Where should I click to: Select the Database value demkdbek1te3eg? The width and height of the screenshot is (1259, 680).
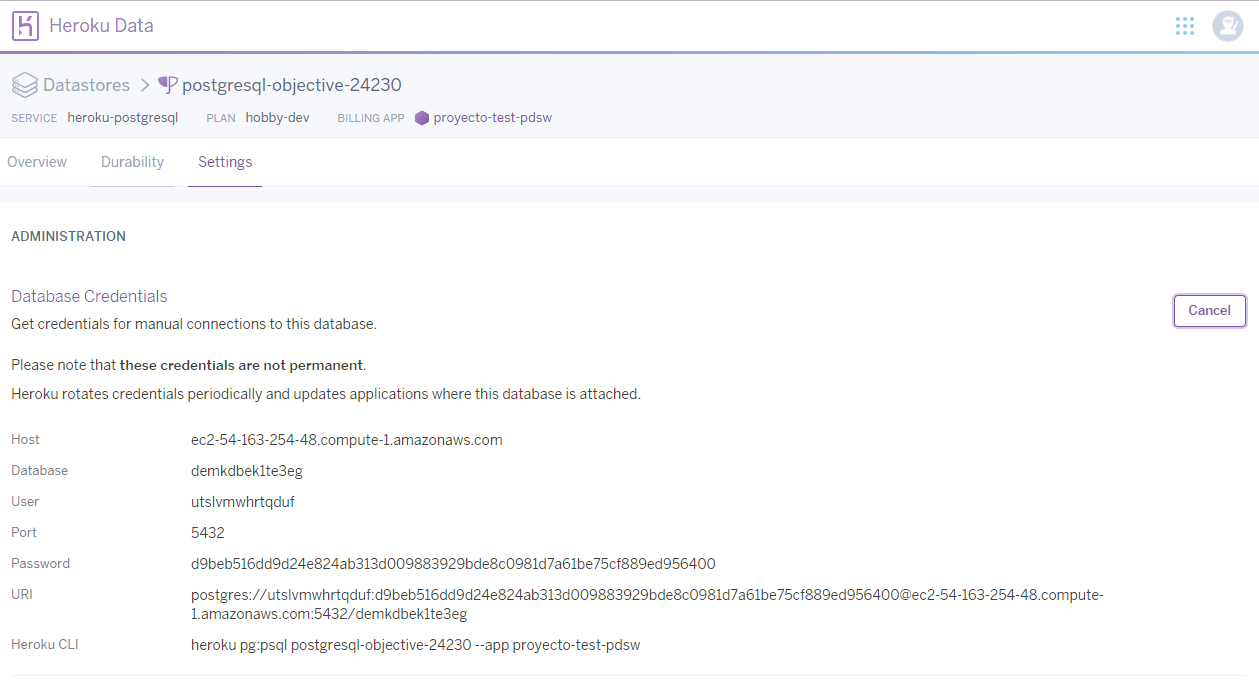(247, 471)
